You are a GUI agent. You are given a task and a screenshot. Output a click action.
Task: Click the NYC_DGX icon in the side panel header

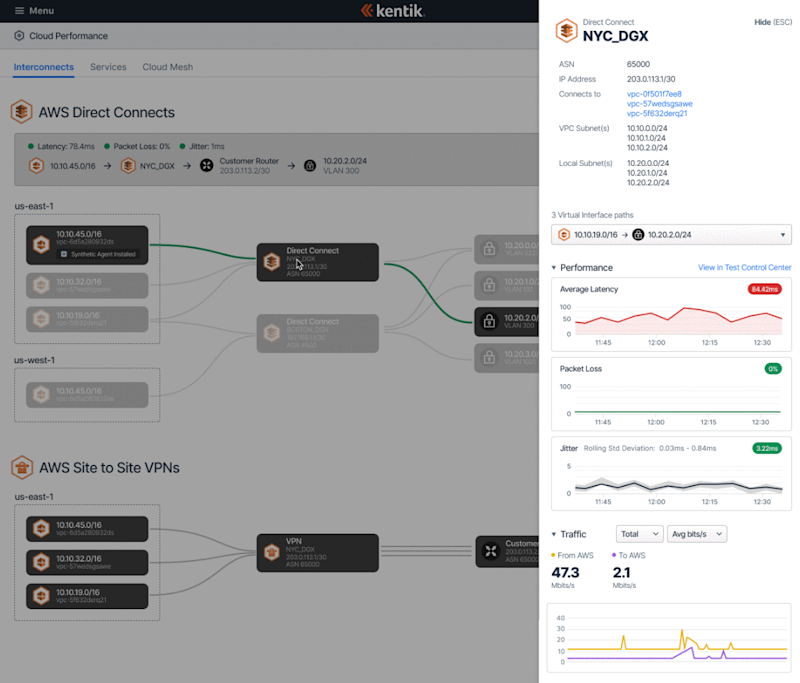click(566, 31)
